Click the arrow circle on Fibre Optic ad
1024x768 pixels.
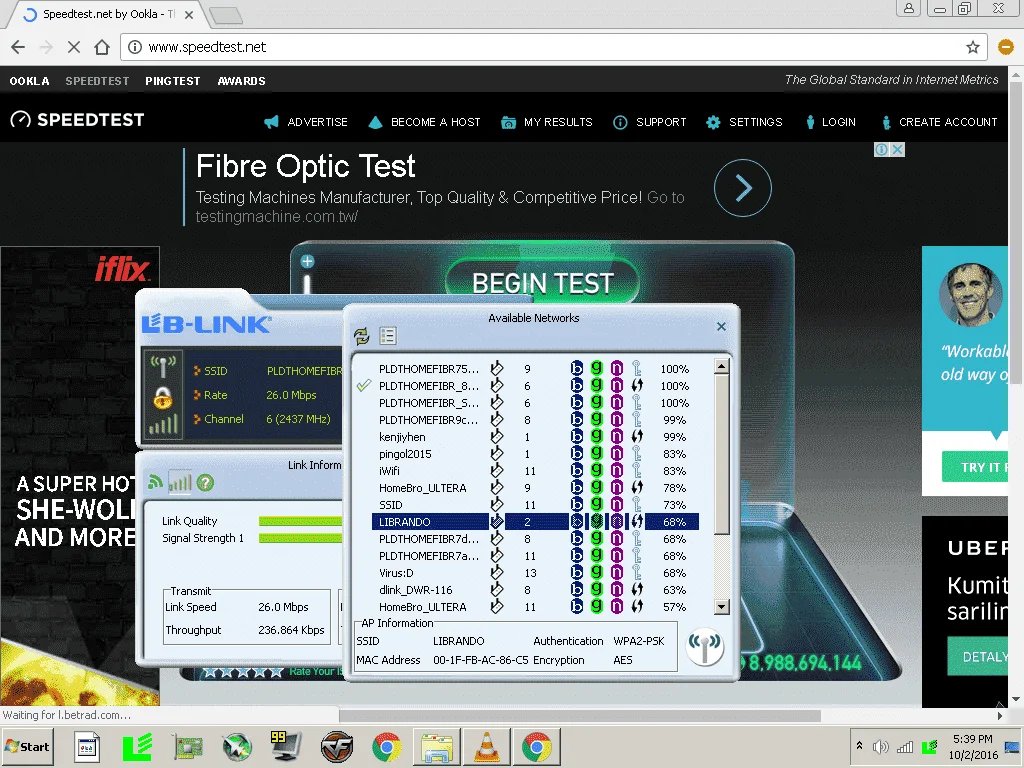743,188
